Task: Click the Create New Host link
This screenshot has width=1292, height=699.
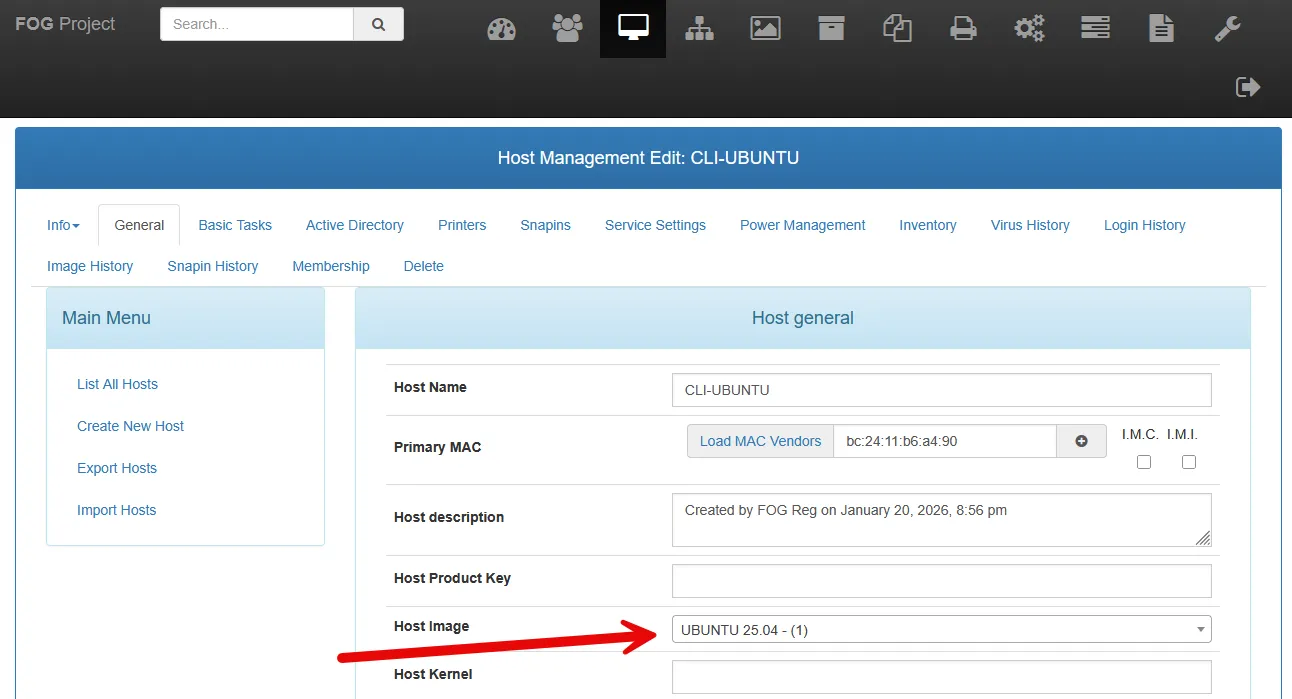Action: 130,426
